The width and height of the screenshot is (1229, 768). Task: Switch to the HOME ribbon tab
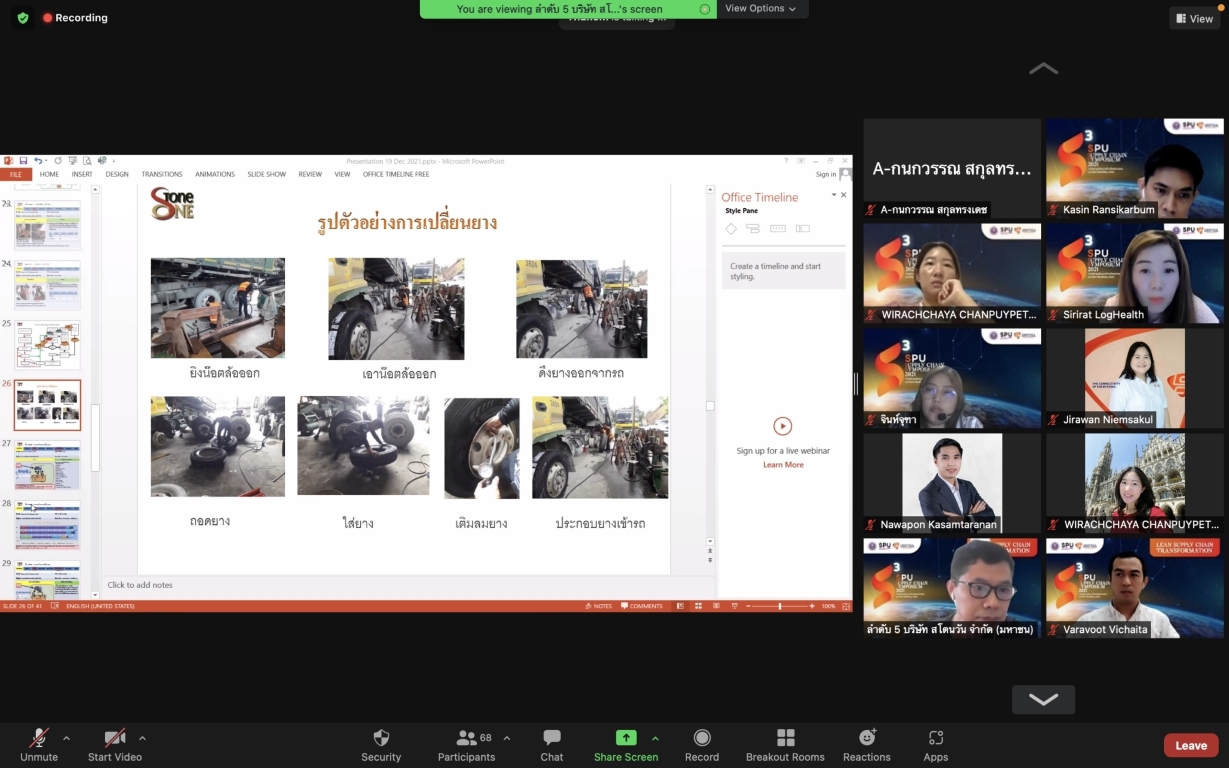[49, 174]
